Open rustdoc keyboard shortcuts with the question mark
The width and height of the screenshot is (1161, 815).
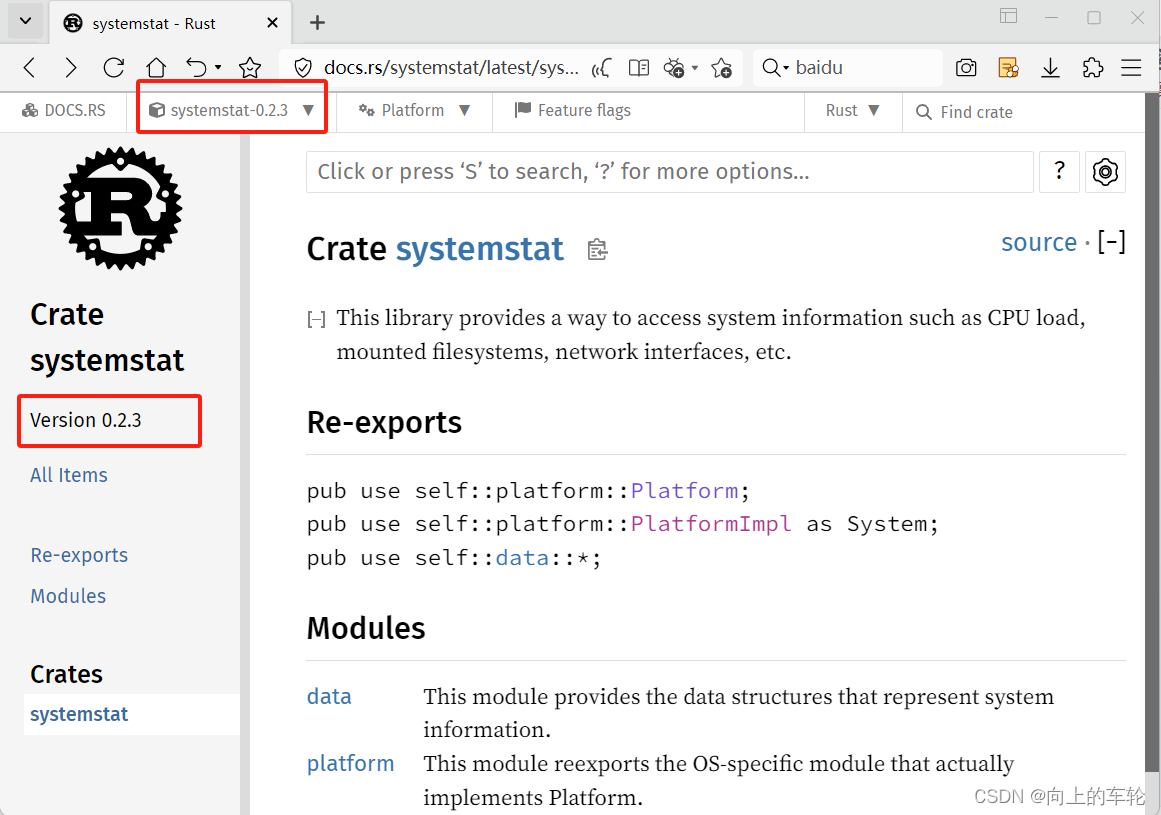tap(1059, 172)
